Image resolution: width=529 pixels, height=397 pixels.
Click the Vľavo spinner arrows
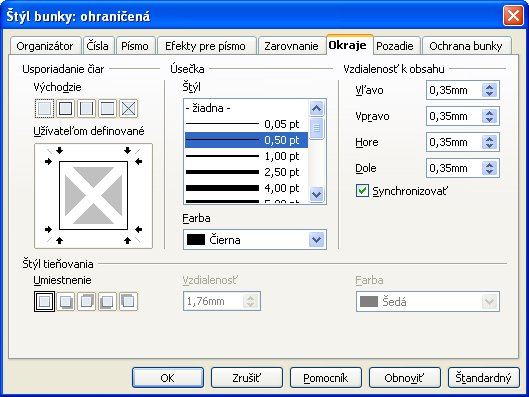(490, 90)
